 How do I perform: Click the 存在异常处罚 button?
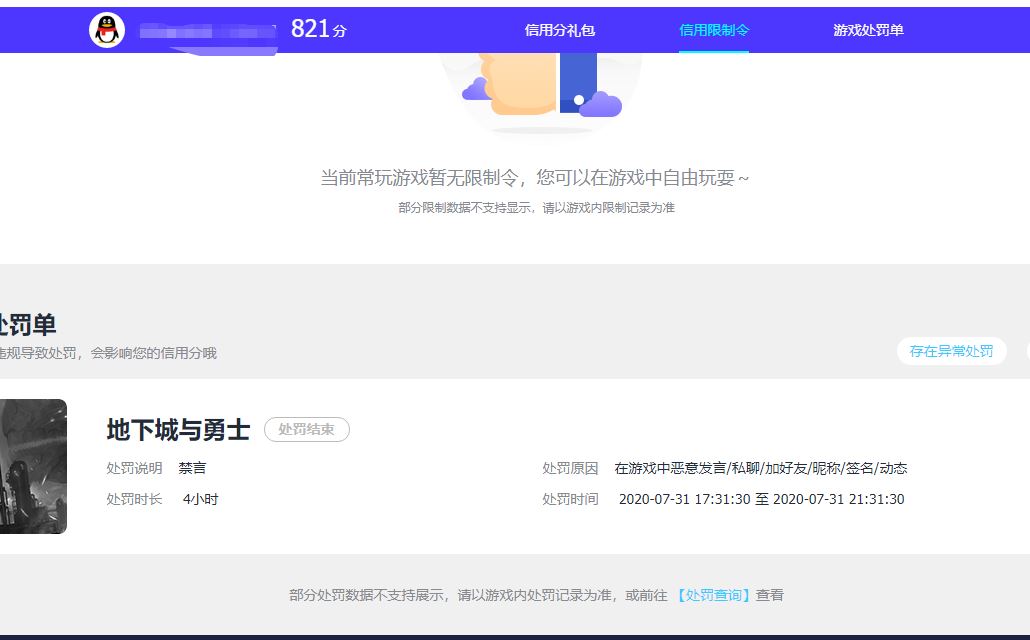[x=951, y=351]
